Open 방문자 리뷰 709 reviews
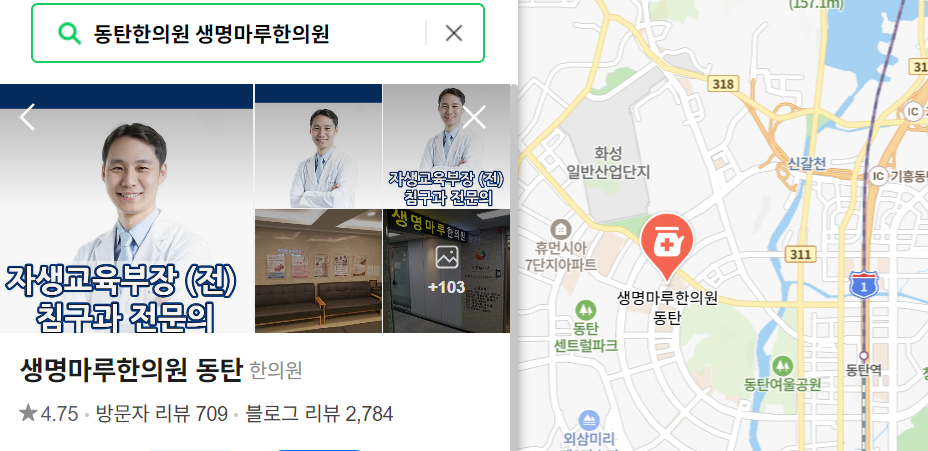928x451 pixels. click(x=162, y=414)
